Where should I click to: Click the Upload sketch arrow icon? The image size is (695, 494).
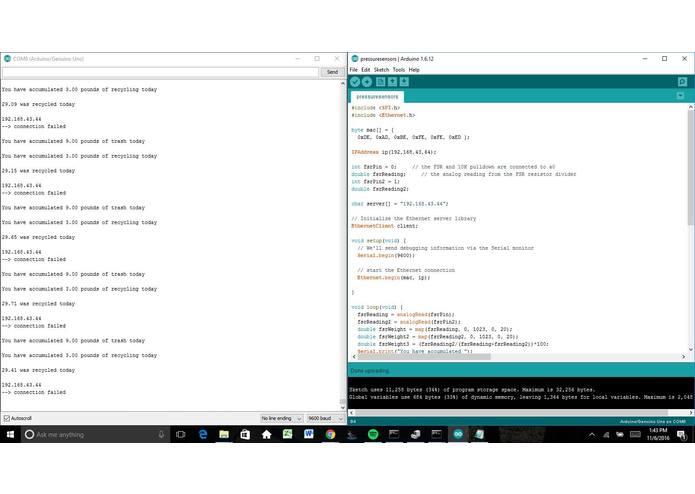click(x=367, y=82)
